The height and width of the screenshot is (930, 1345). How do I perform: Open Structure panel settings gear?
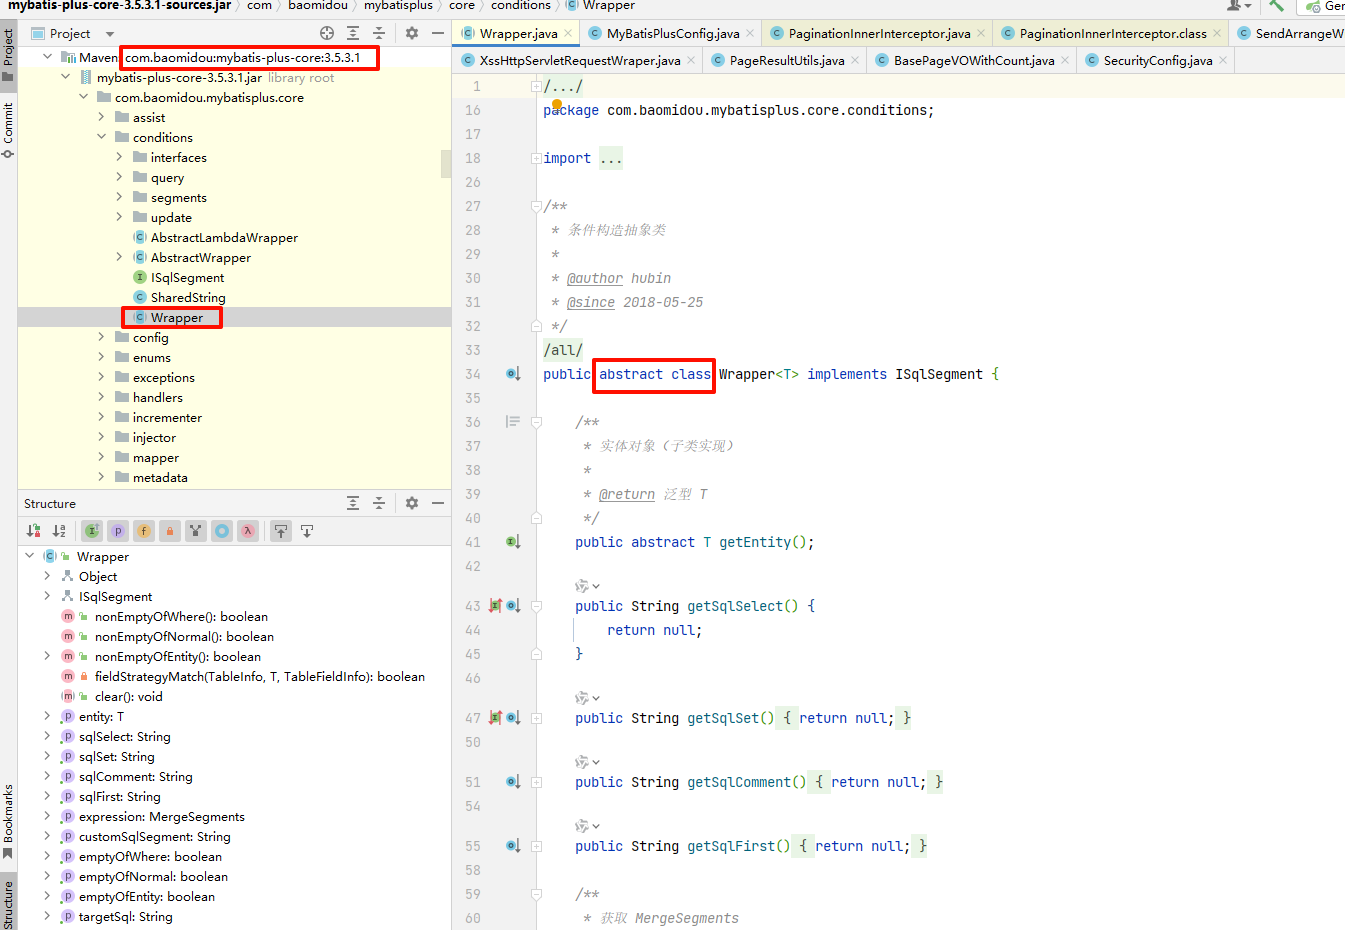pos(412,503)
